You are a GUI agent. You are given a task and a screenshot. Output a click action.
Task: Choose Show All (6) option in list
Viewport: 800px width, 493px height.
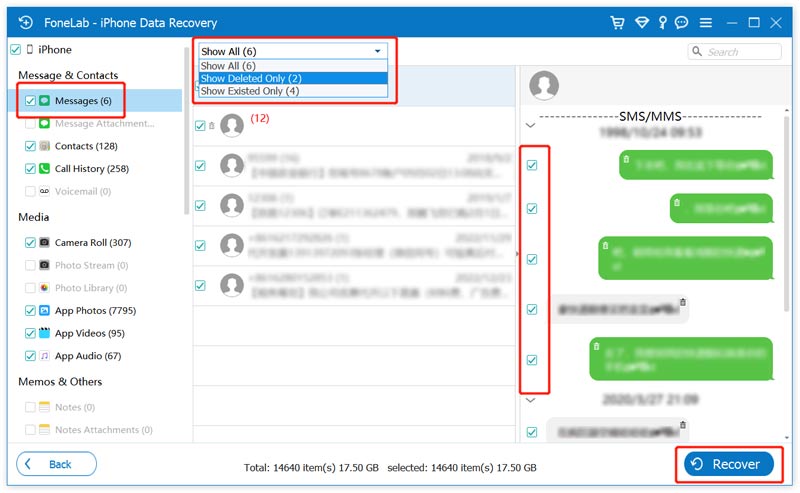[x=293, y=66]
